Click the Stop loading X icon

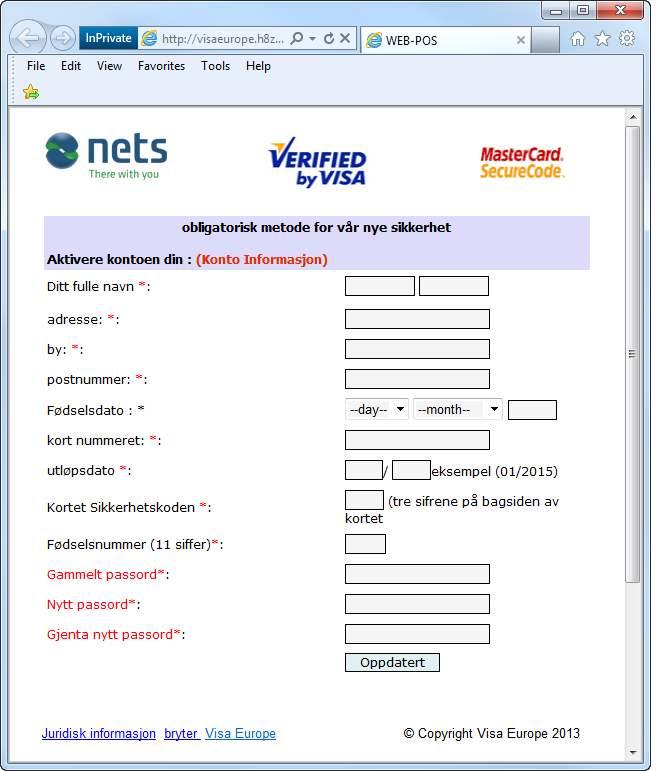[x=345, y=38]
